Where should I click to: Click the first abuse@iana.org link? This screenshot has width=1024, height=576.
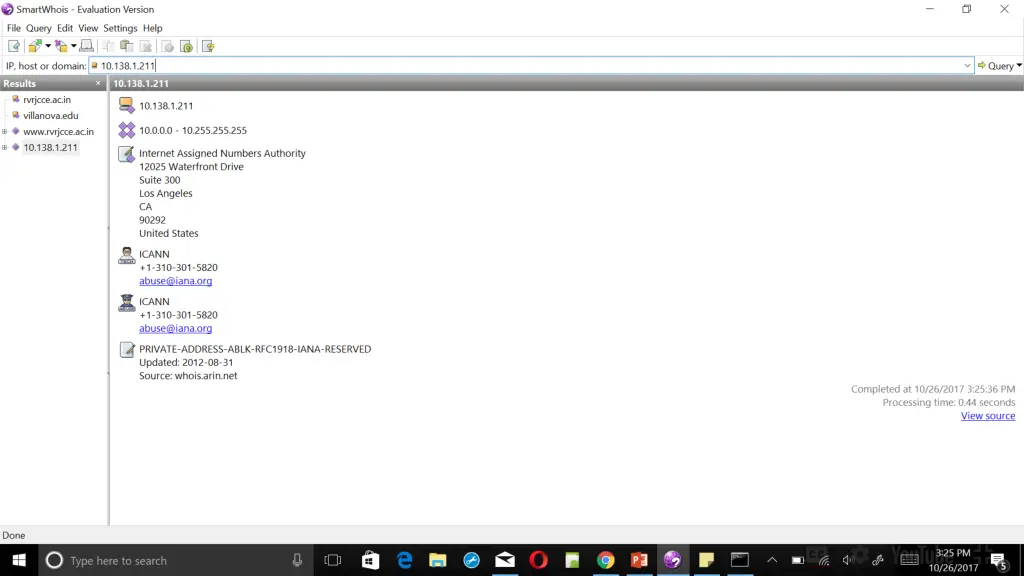point(175,281)
